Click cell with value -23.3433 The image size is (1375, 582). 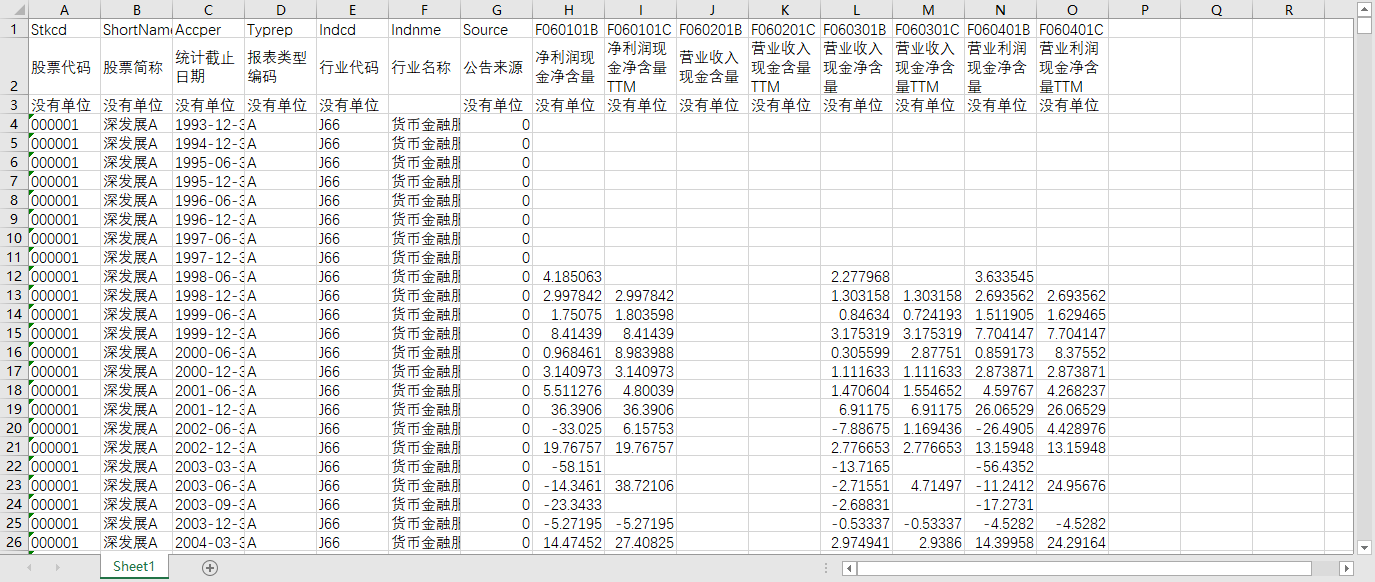(569, 504)
